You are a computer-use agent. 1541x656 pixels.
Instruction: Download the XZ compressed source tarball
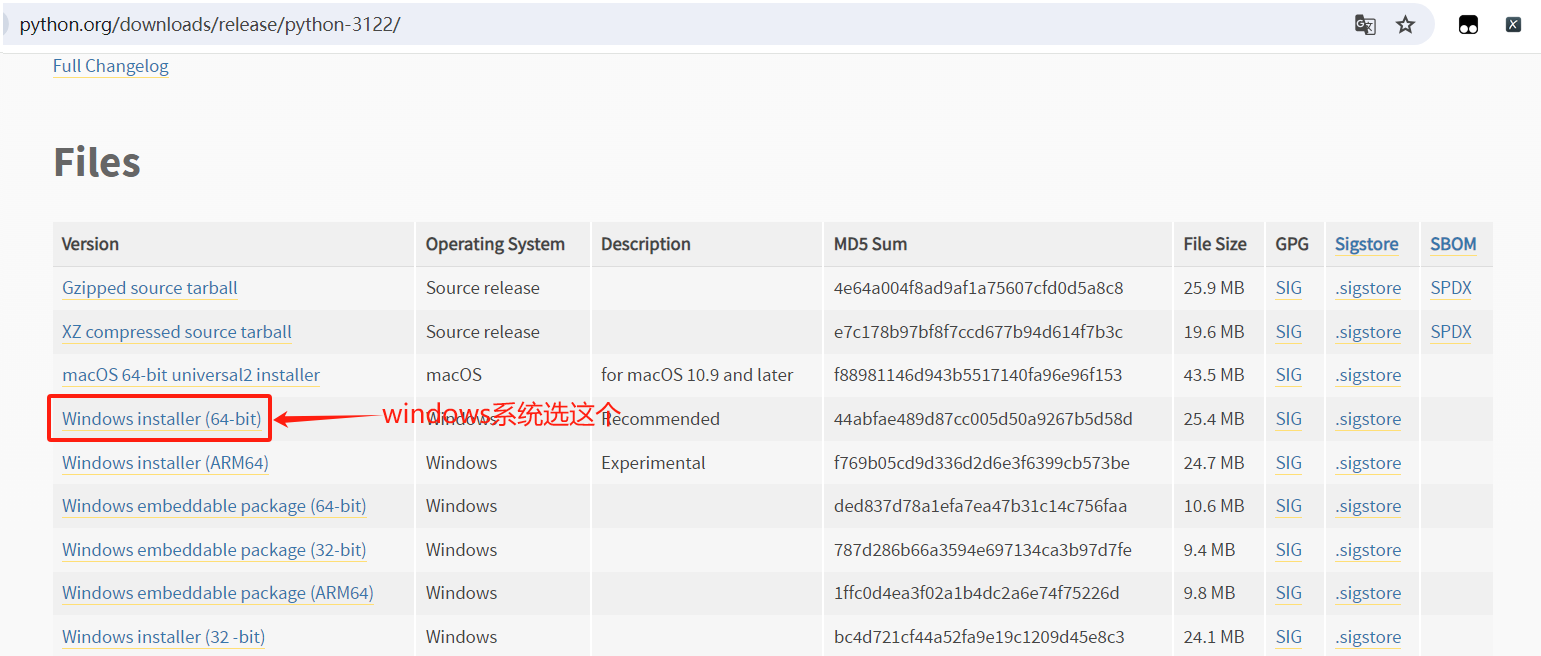tap(177, 332)
